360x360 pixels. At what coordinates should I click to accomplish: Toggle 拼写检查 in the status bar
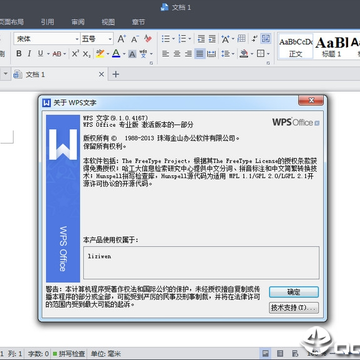69,354
